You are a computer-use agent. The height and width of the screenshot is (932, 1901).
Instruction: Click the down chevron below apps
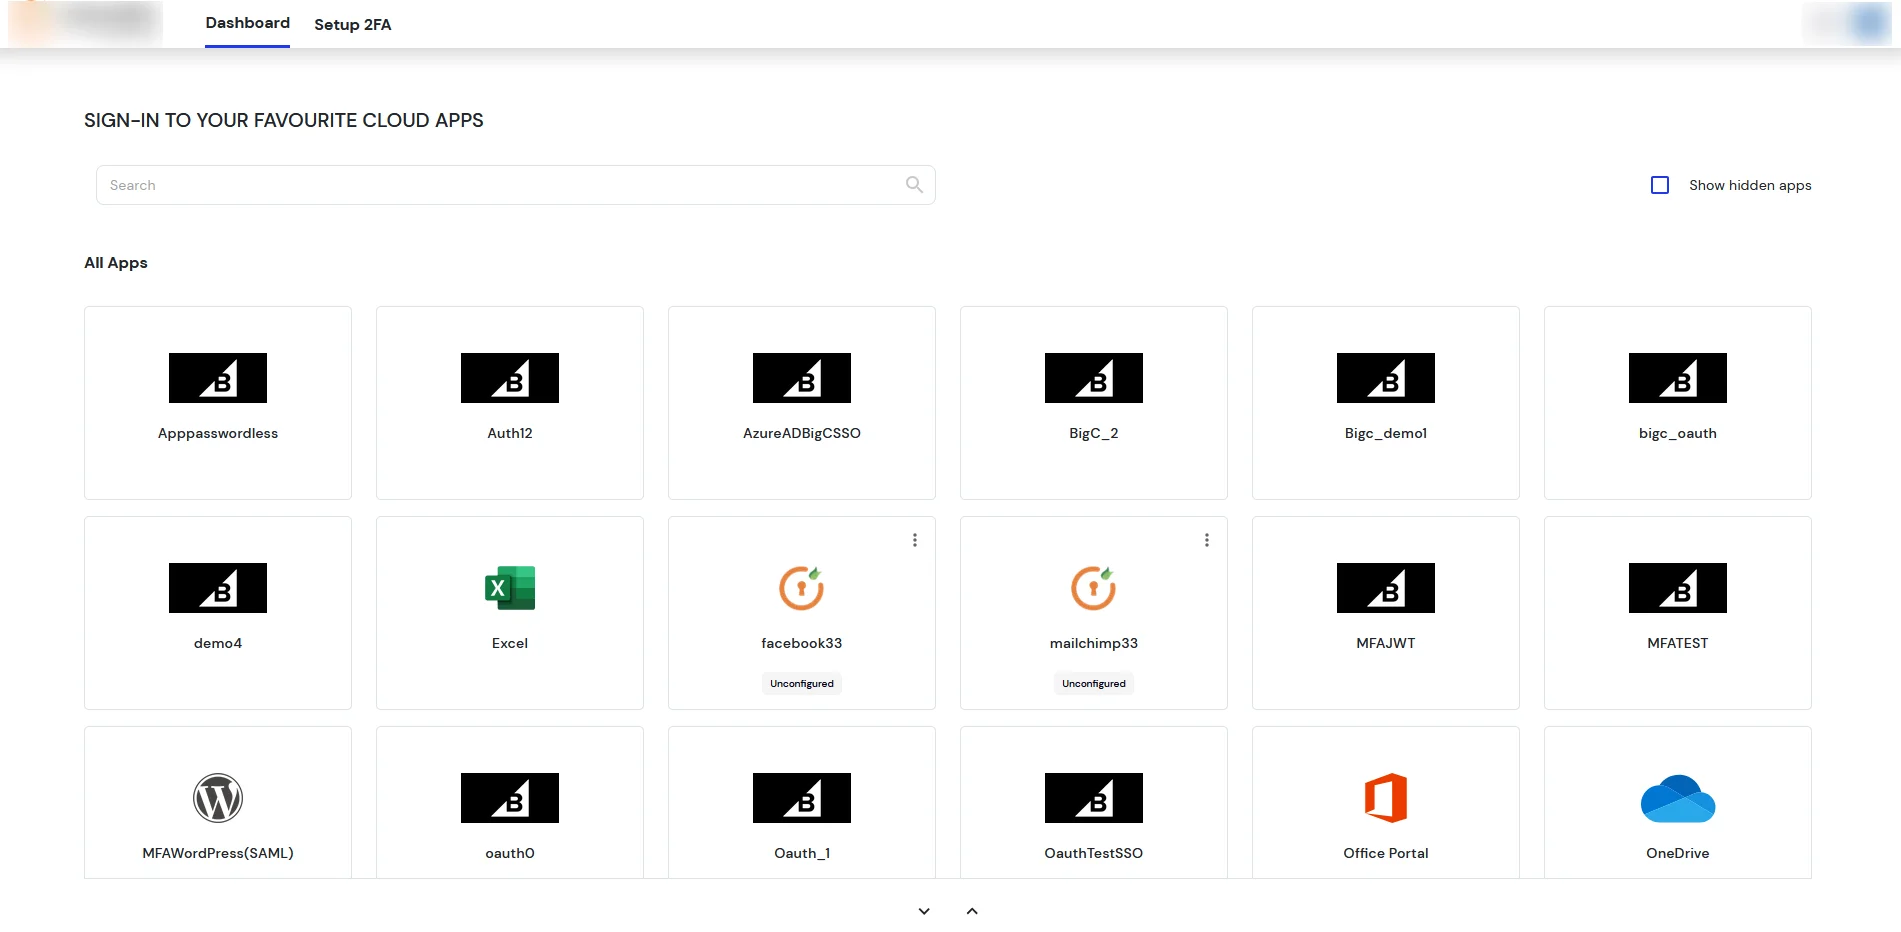(x=924, y=911)
